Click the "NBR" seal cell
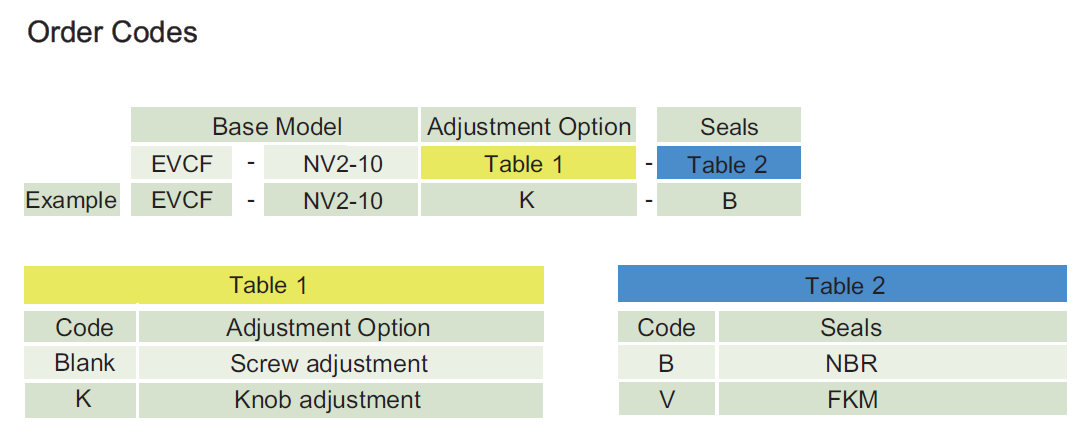The width and height of the screenshot is (1088, 438). click(851, 364)
